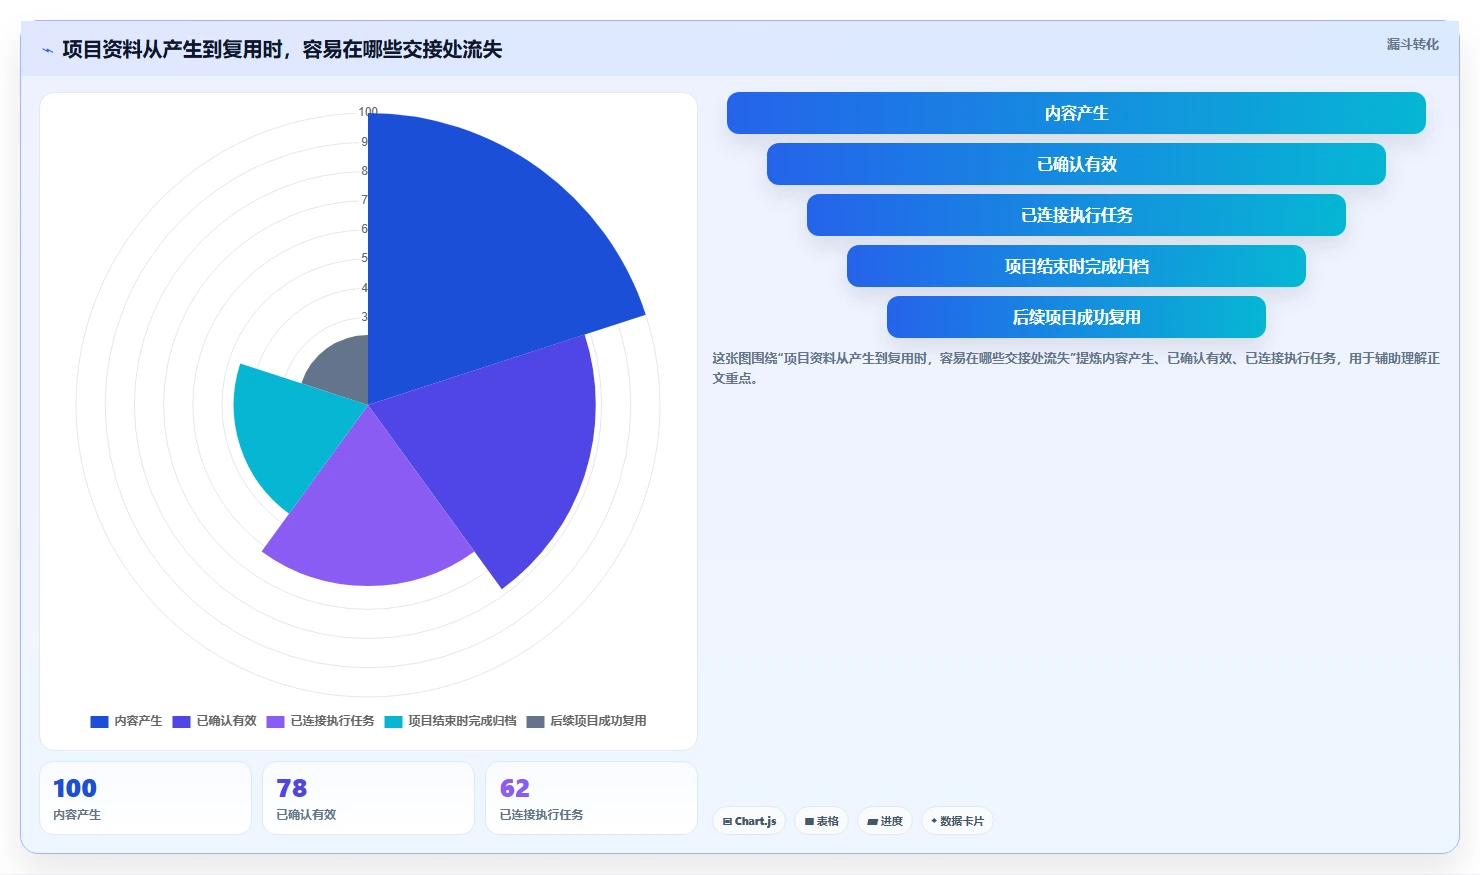This screenshot has height=875, width=1480.
Task: Click the 后续项目成功复用 legend label
Action: coord(598,721)
